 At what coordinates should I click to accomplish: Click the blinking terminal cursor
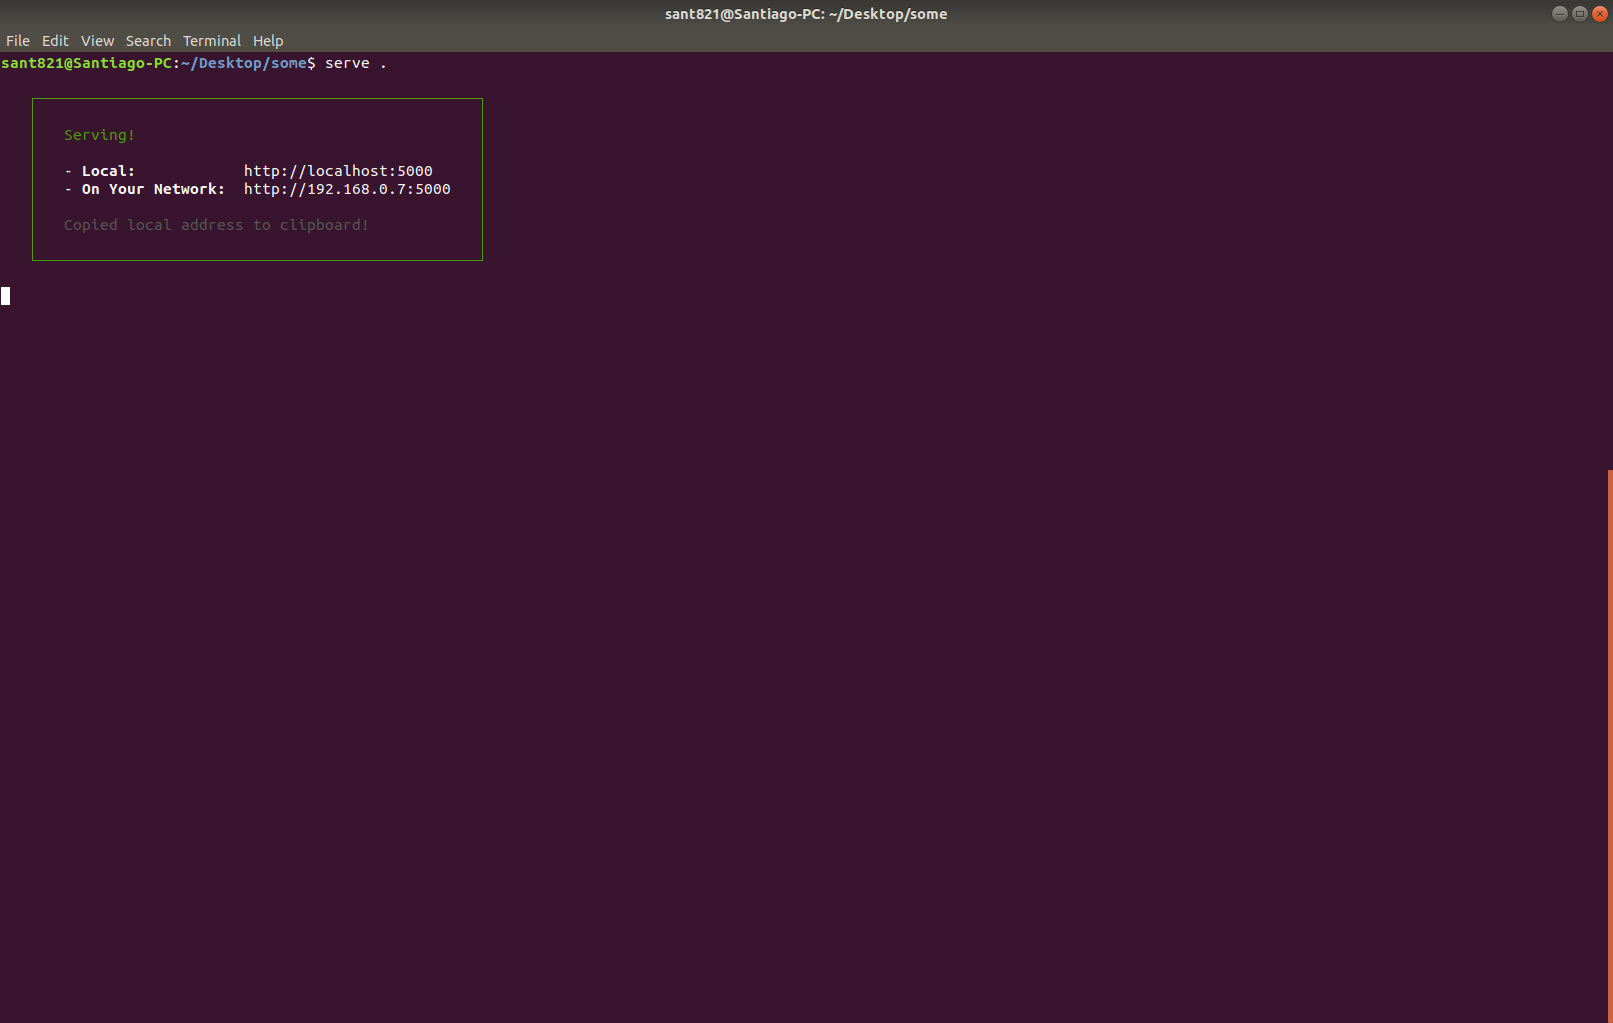[x=6, y=296]
